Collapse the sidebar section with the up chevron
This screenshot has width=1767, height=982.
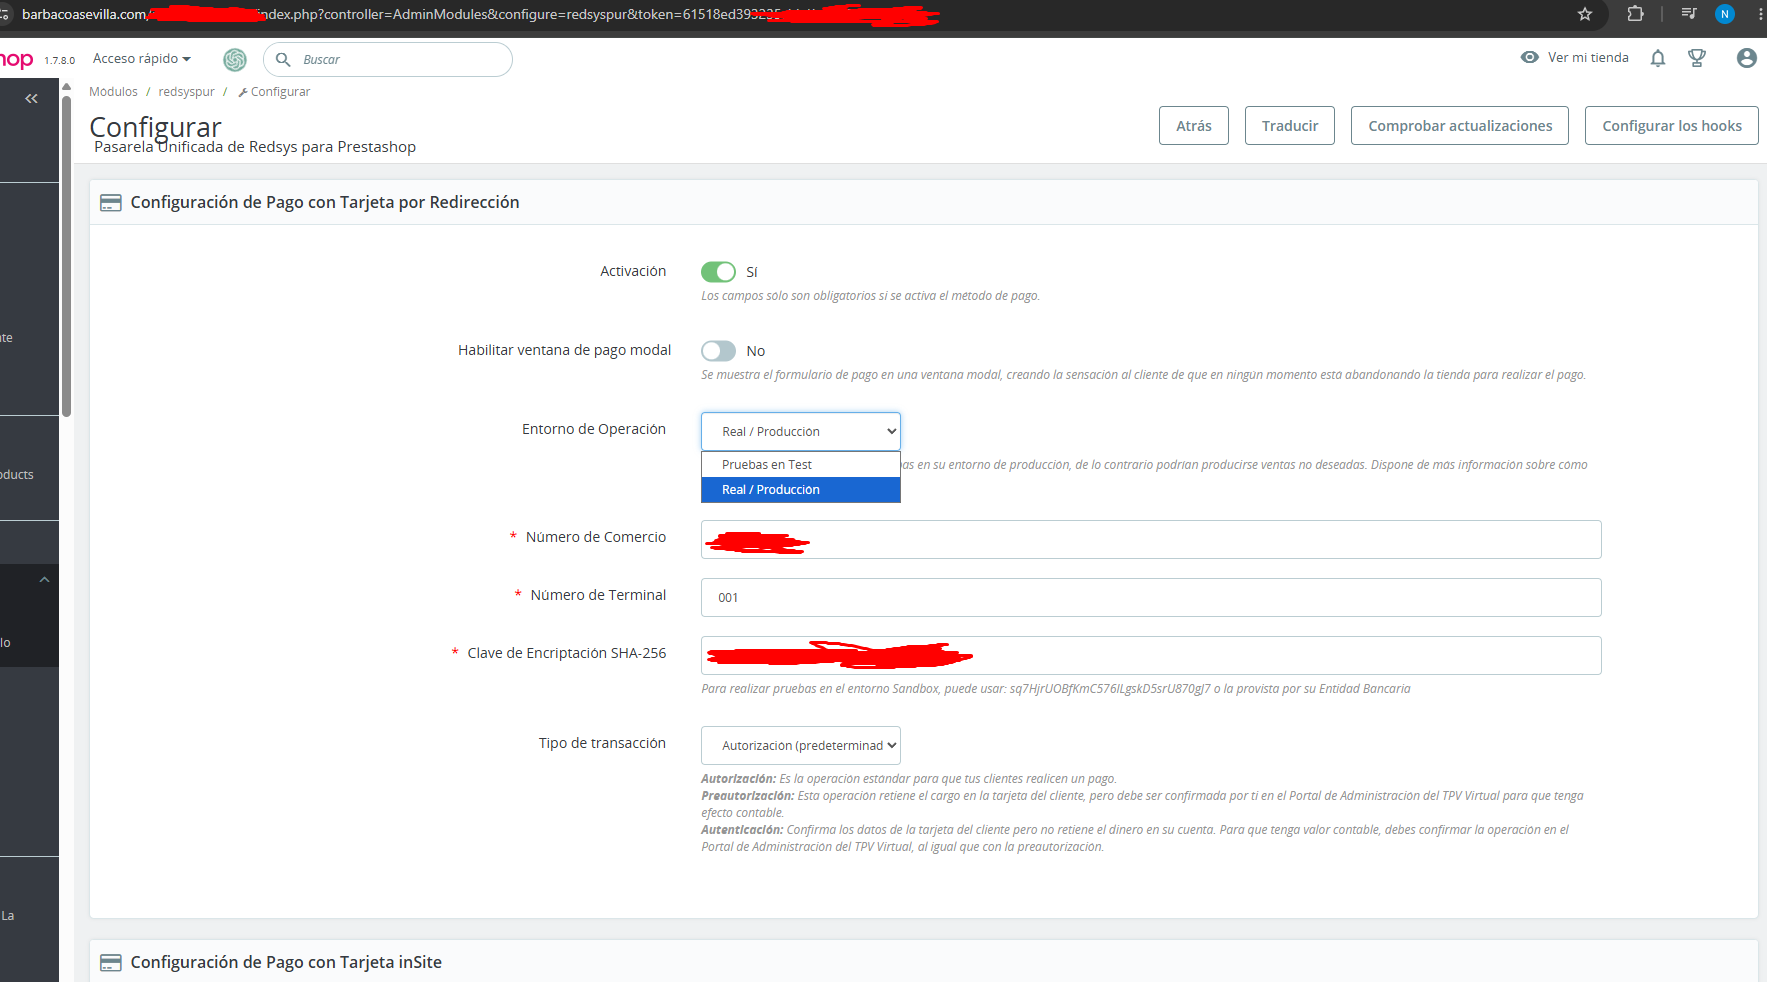click(x=44, y=580)
